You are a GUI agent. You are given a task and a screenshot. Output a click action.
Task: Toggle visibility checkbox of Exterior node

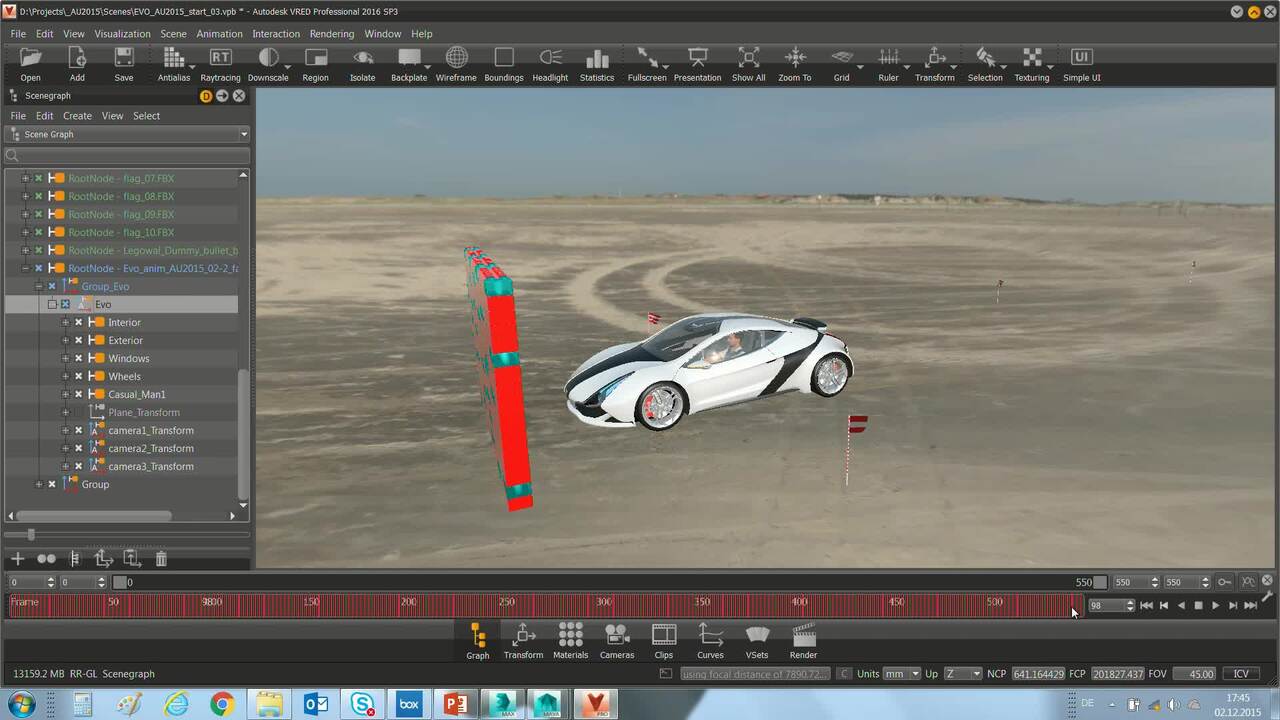coord(79,340)
